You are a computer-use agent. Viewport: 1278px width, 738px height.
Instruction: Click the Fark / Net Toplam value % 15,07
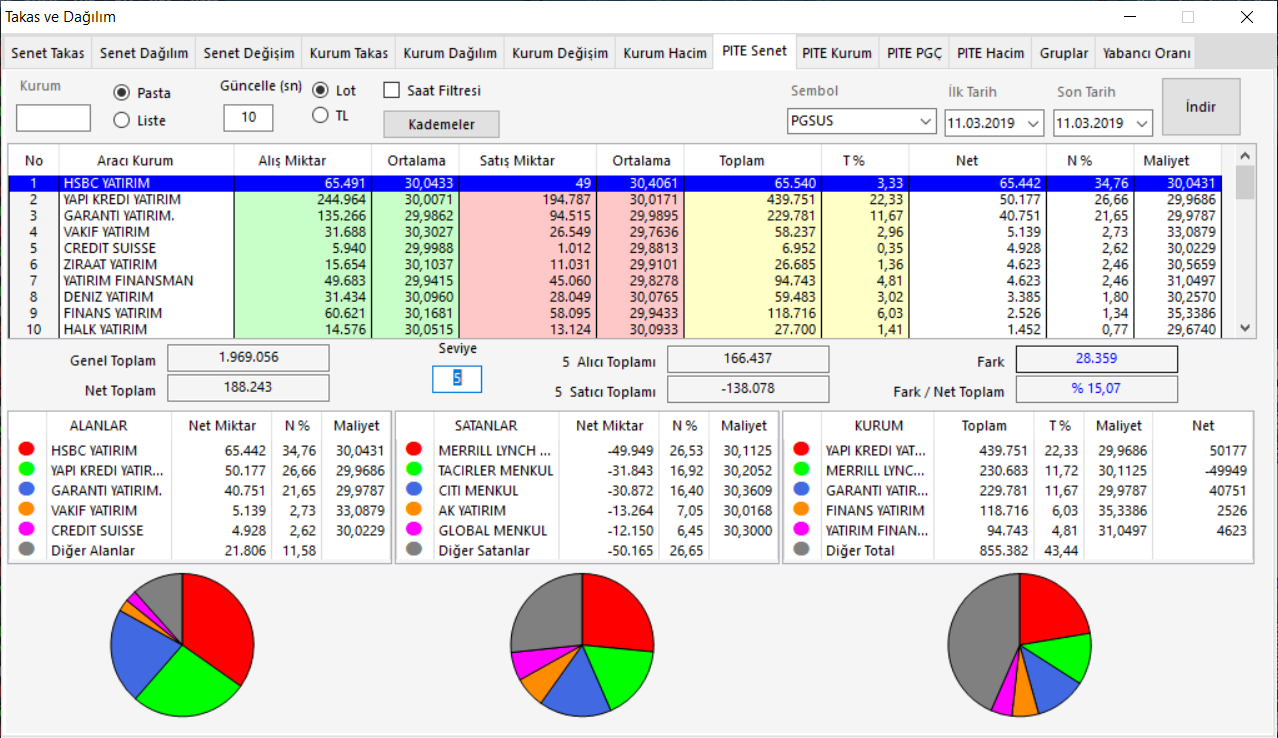(1097, 388)
